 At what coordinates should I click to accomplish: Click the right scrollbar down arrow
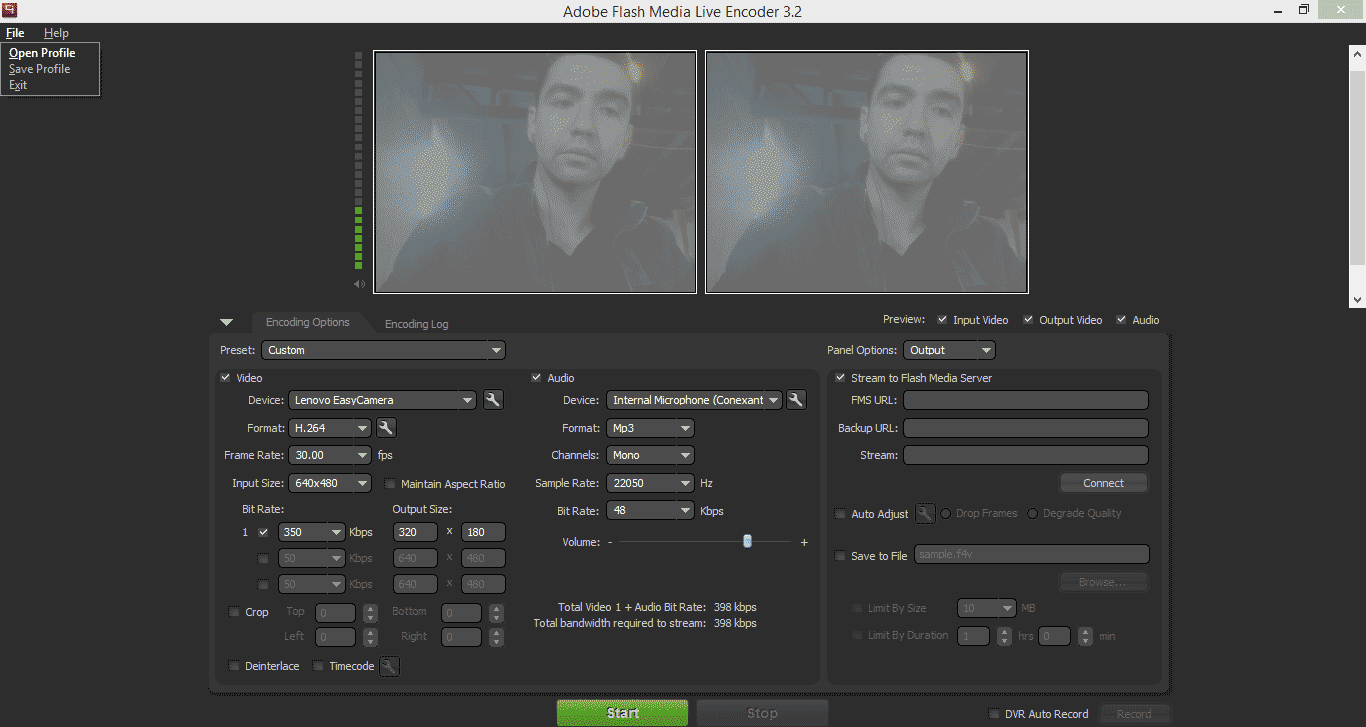point(1357,299)
